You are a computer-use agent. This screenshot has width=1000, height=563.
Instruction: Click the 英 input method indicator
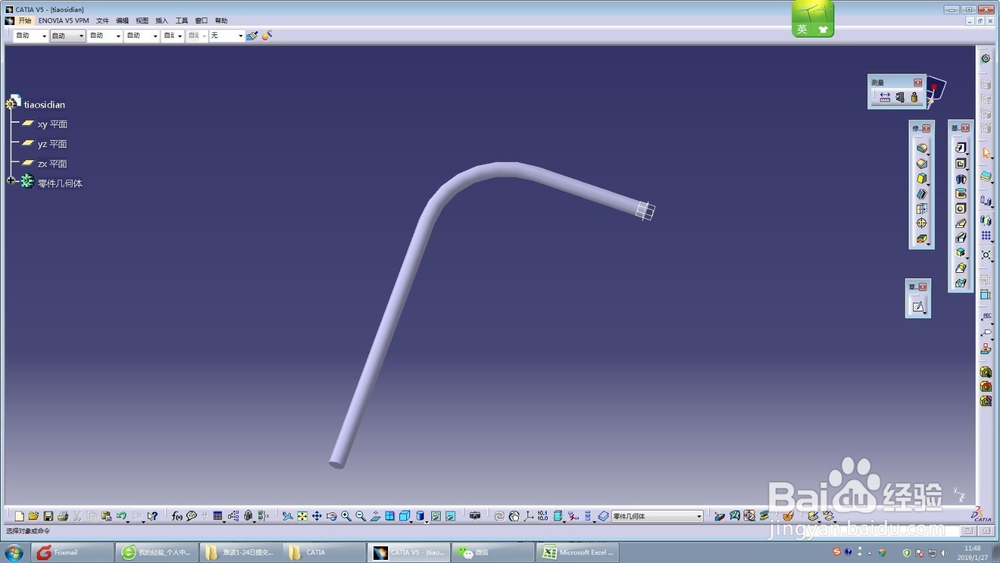(x=802, y=29)
